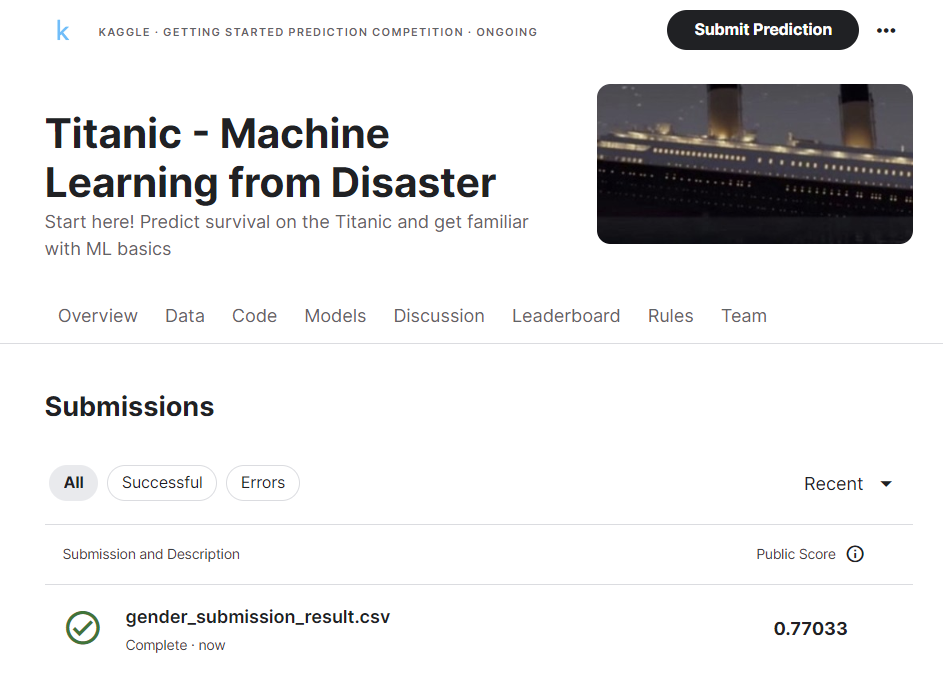
Task: View the Leaderboard tab
Action: 566,316
